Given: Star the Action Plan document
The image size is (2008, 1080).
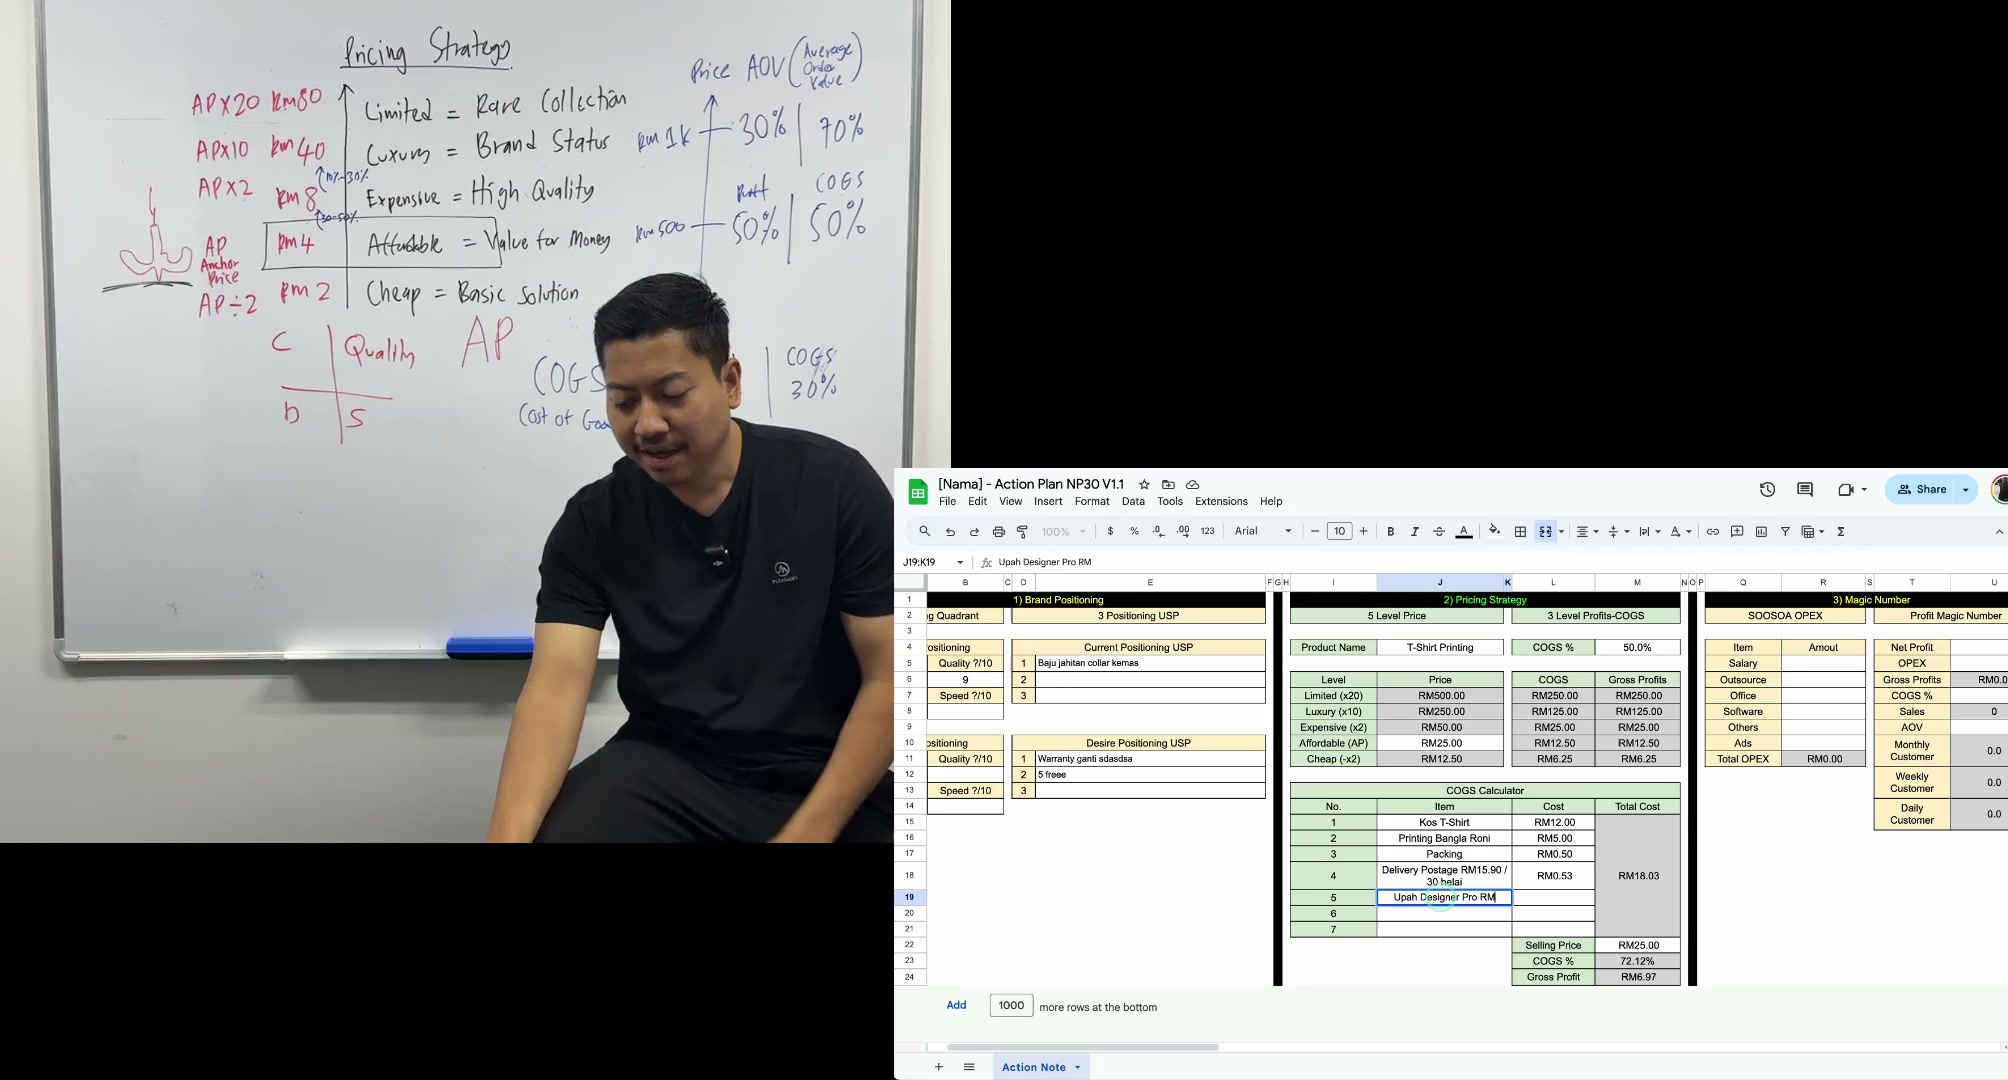Looking at the screenshot, I should click(1144, 484).
